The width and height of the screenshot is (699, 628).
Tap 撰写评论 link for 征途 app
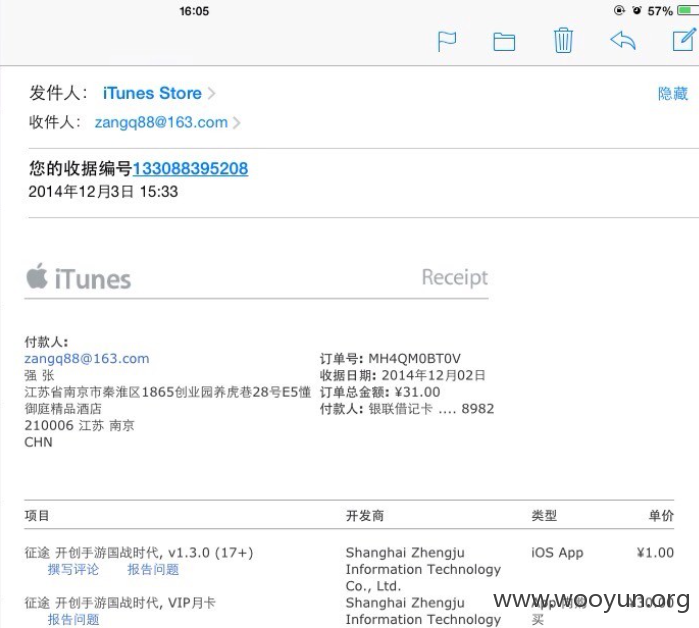tap(73, 569)
